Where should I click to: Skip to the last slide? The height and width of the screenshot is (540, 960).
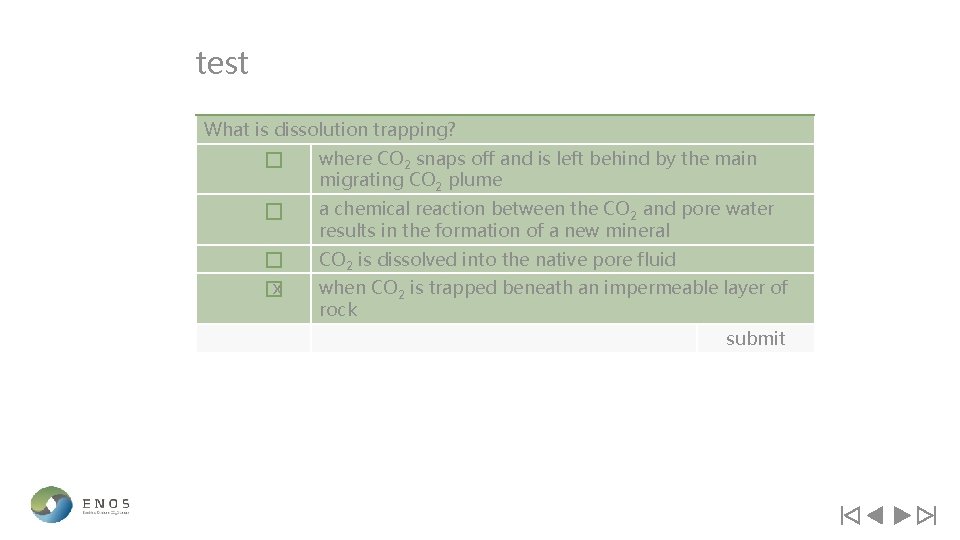tap(926, 516)
